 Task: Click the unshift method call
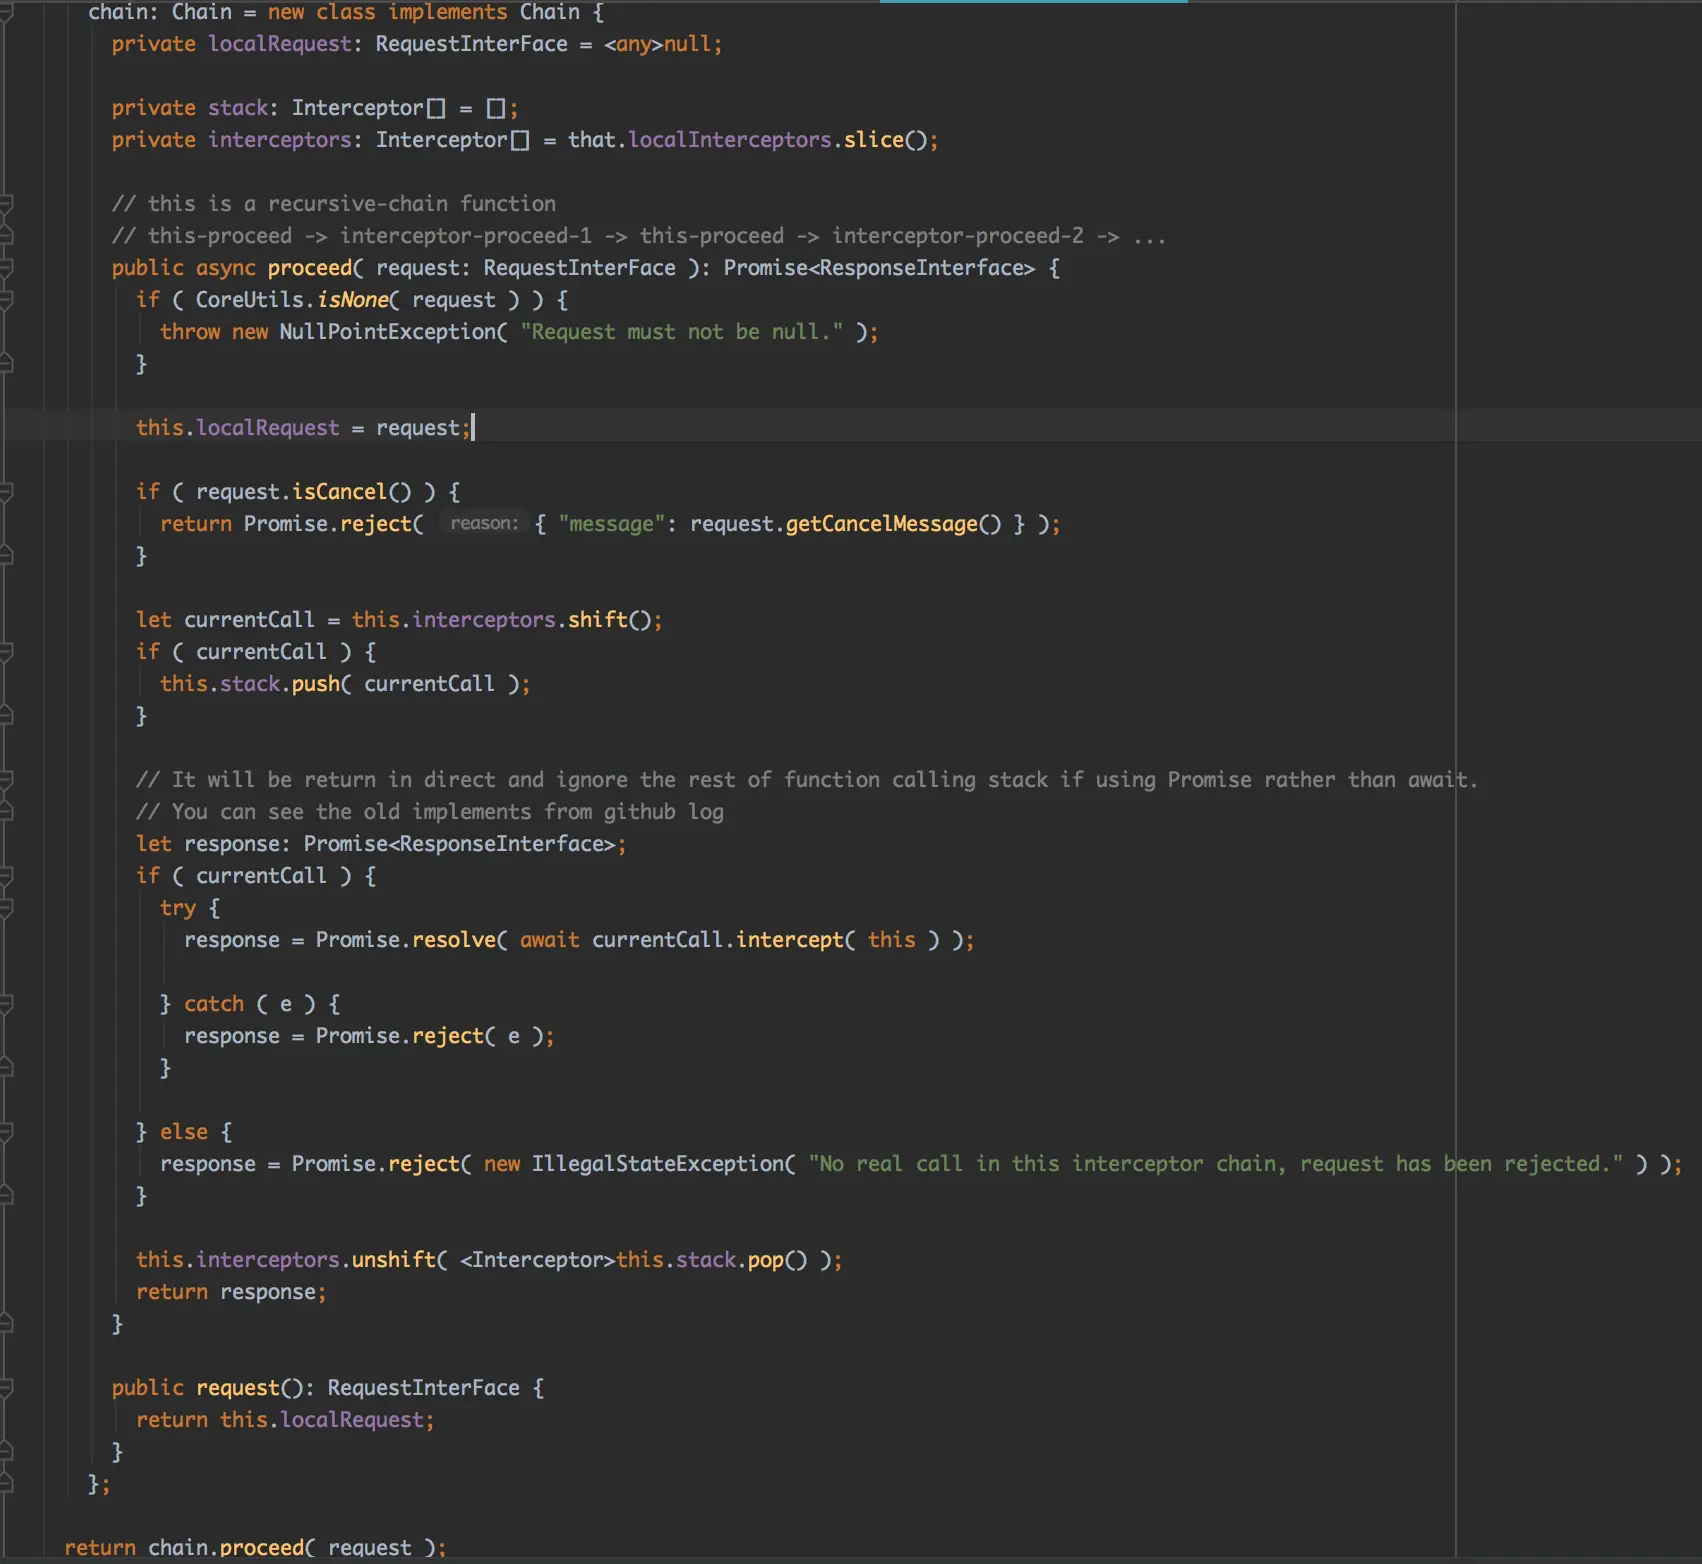(x=394, y=1259)
